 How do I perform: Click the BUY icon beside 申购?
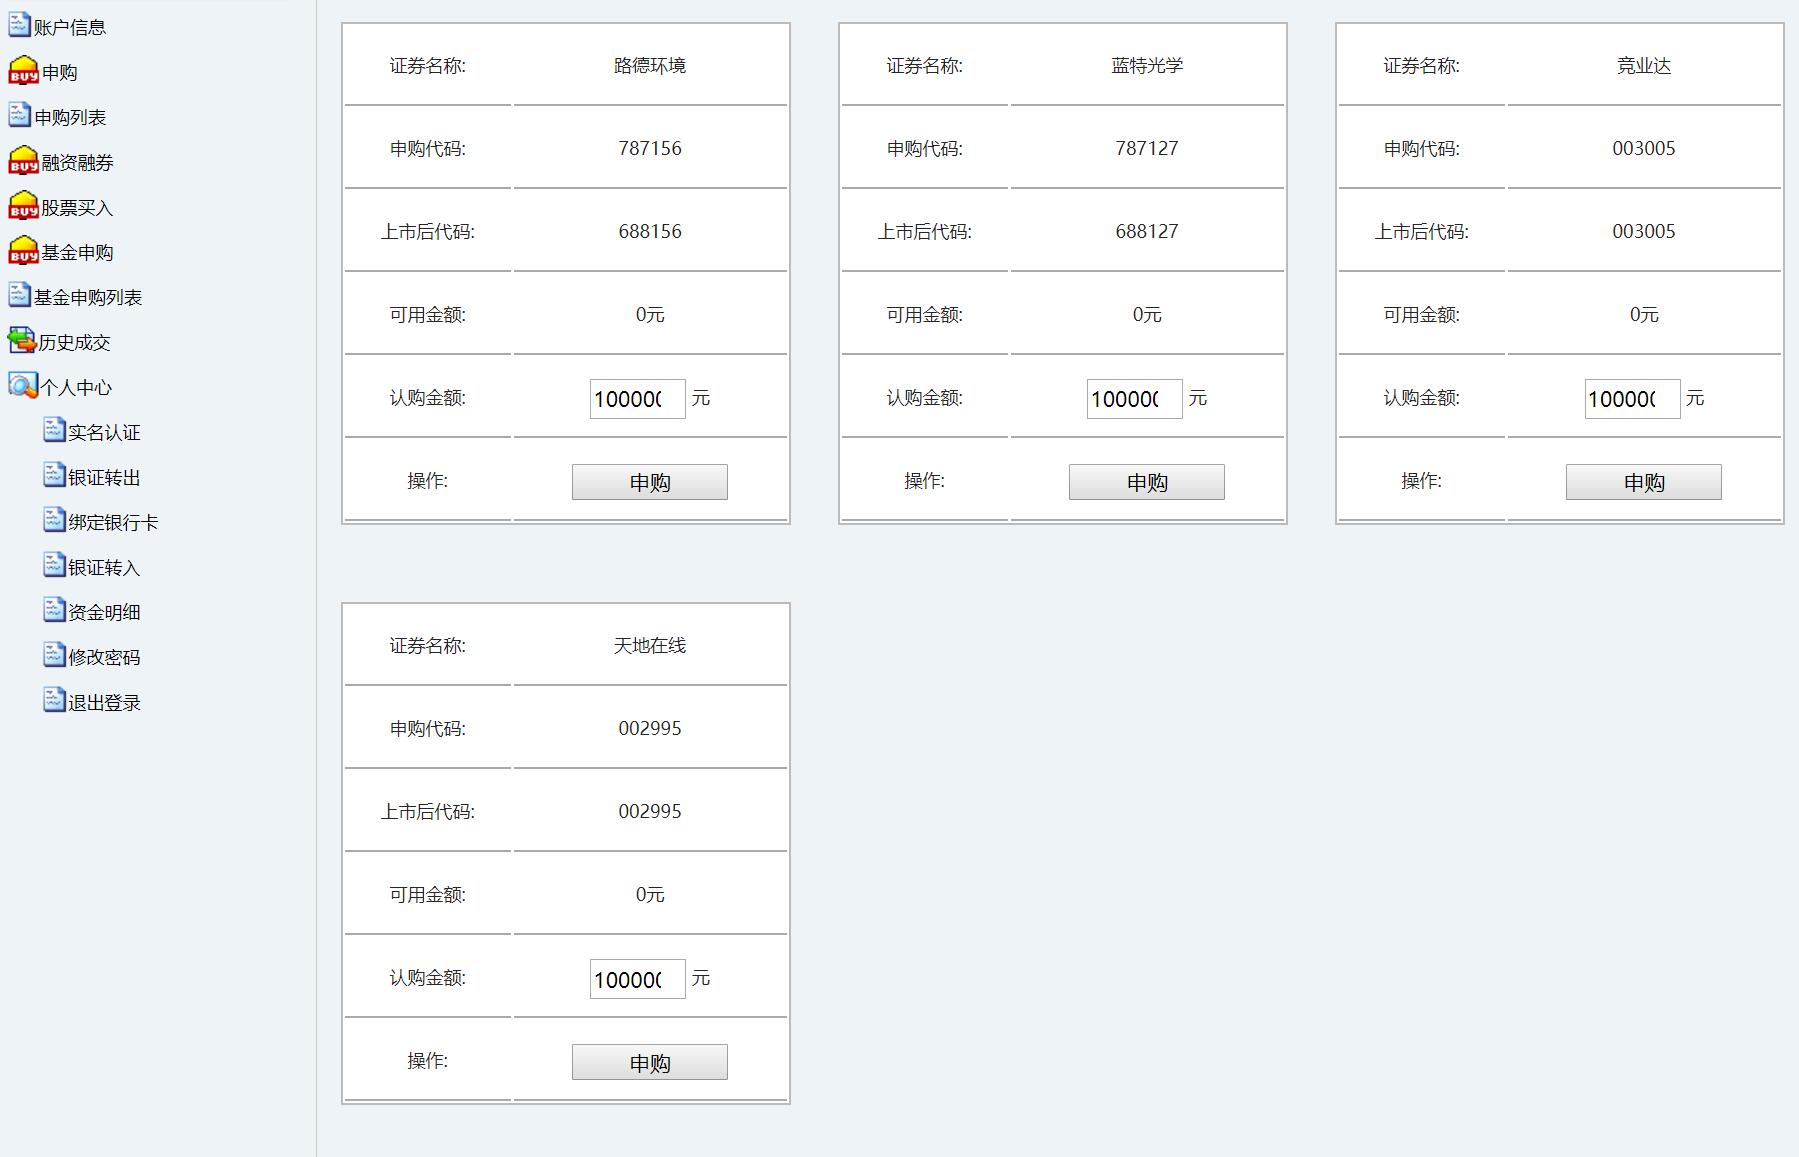click(x=23, y=71)
